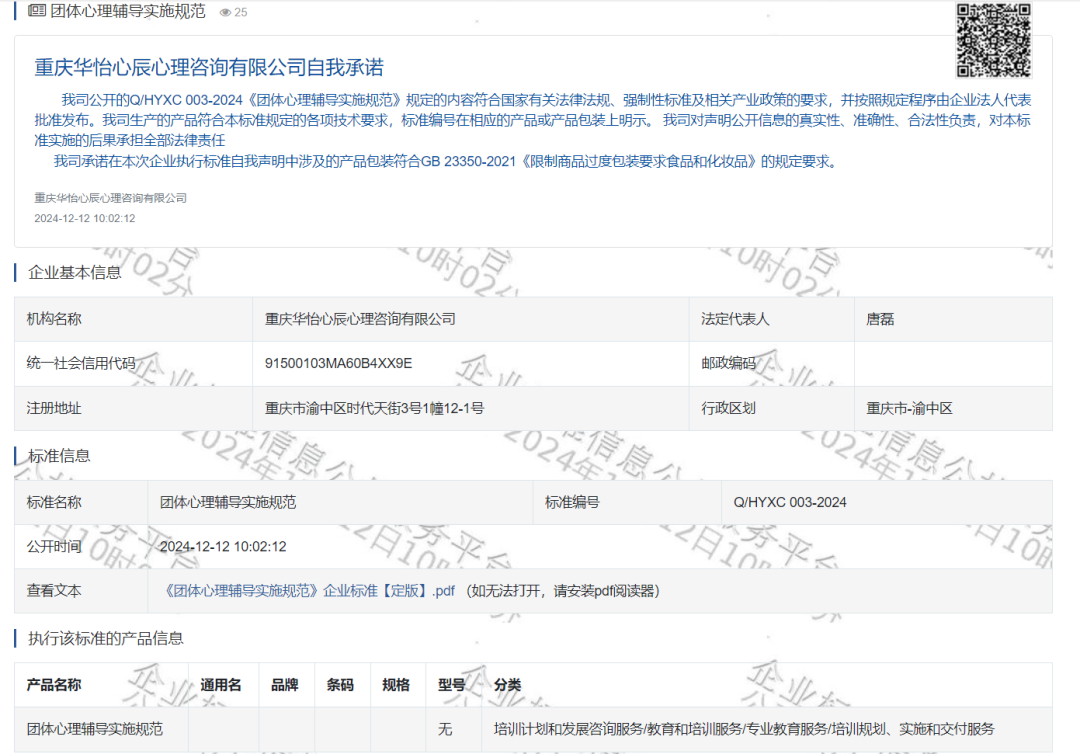Click the 法定代表人 label cell

(771, 319)
